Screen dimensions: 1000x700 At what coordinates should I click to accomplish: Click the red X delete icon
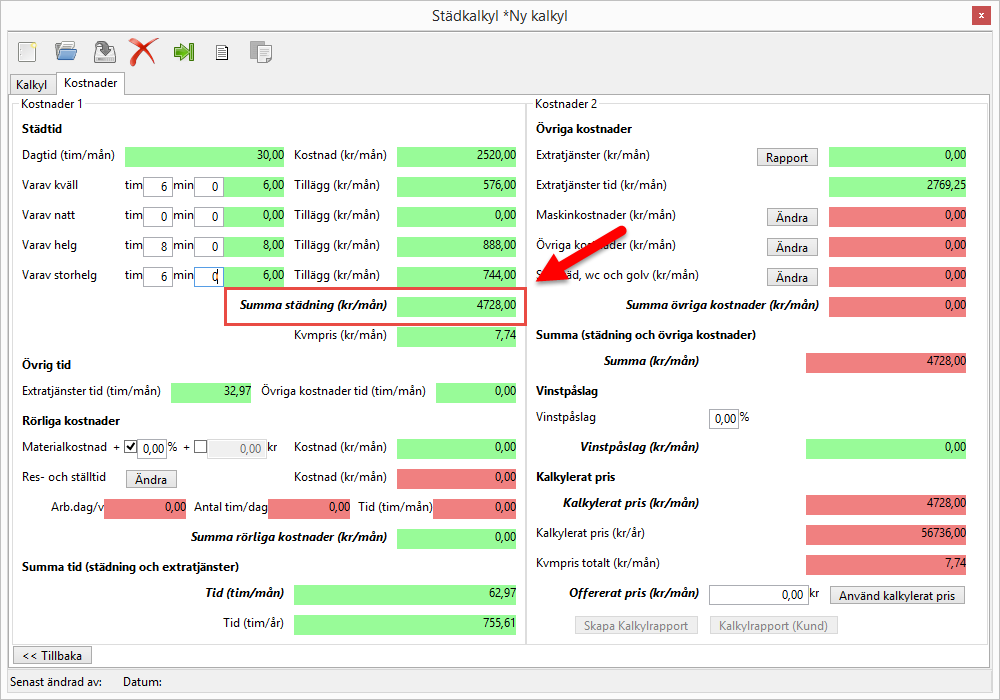point(143,52)
